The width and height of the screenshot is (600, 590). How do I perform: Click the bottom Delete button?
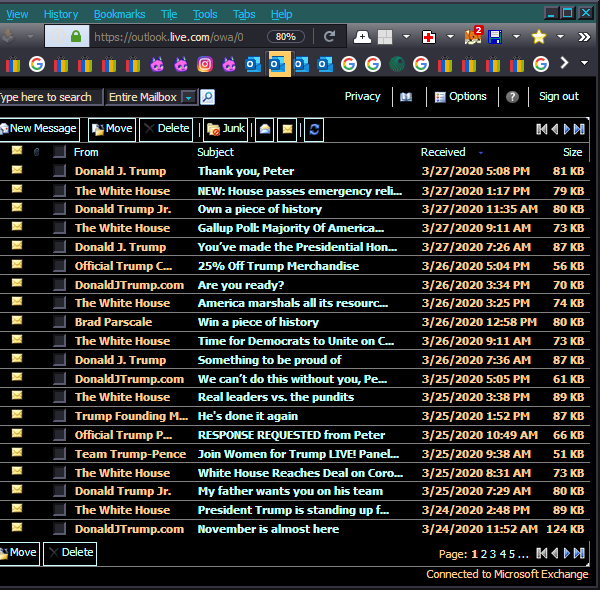[x=70, y=553]
